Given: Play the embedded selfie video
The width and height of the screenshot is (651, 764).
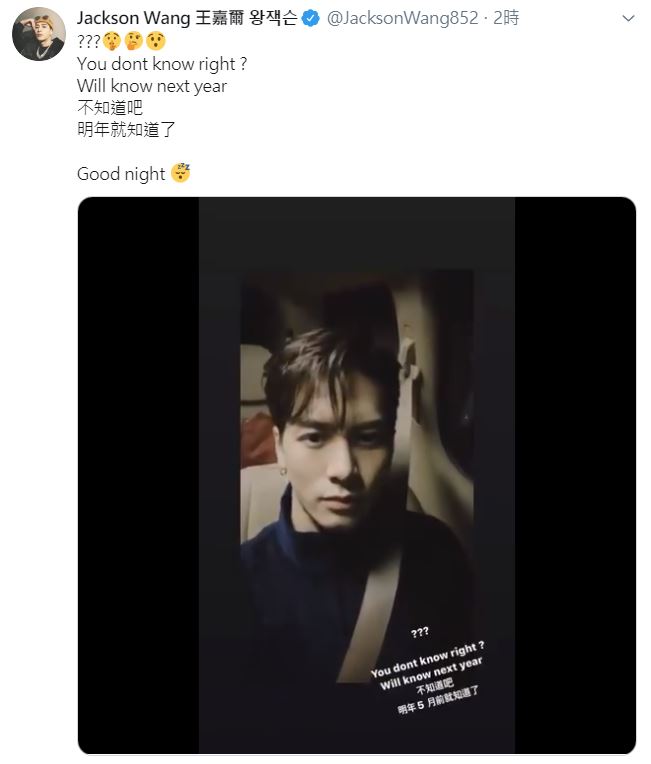Looking at the screenshot, I should tap(356, 475).
